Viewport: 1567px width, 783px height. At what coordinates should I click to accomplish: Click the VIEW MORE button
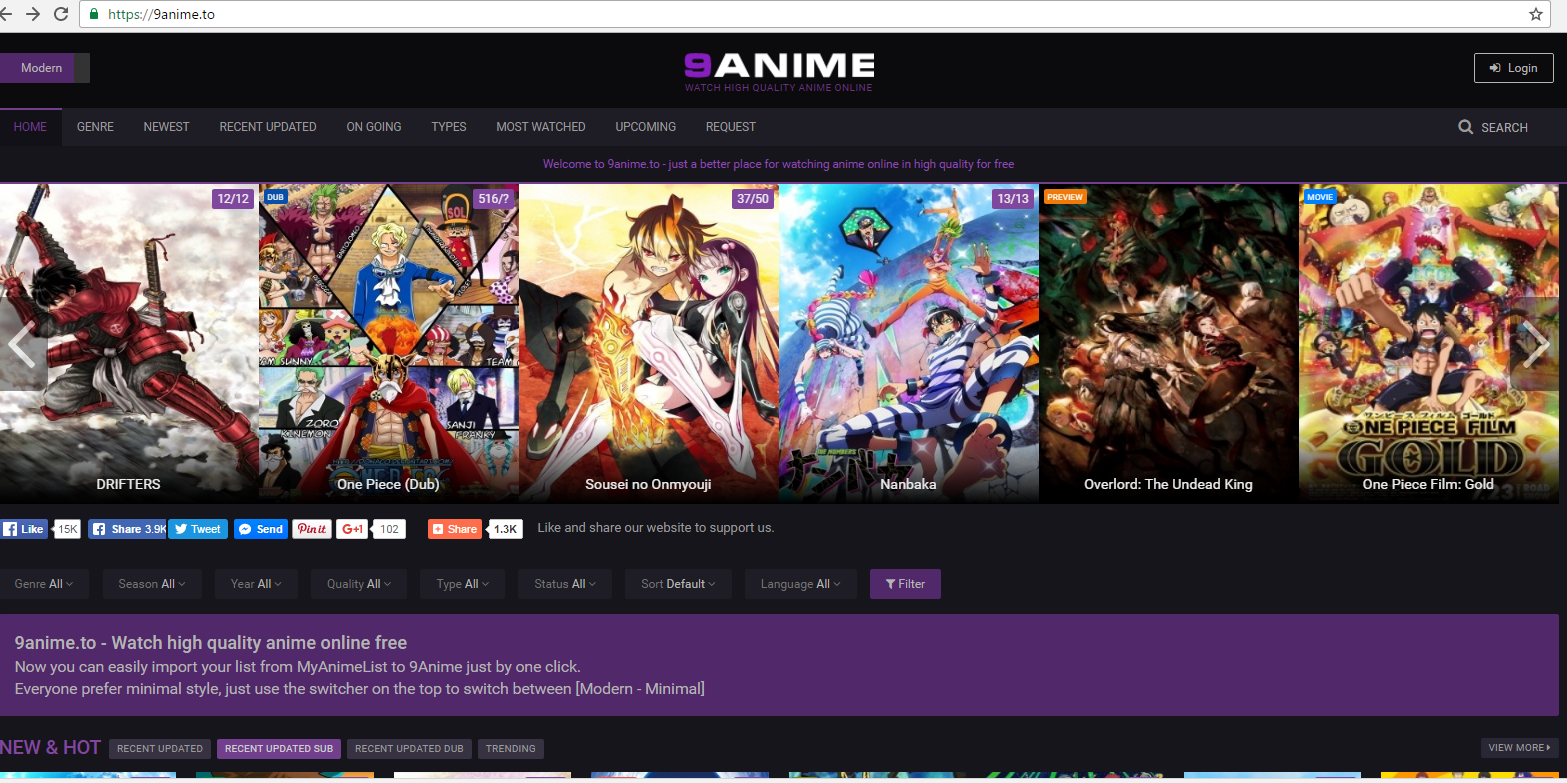click(1520, 748)
